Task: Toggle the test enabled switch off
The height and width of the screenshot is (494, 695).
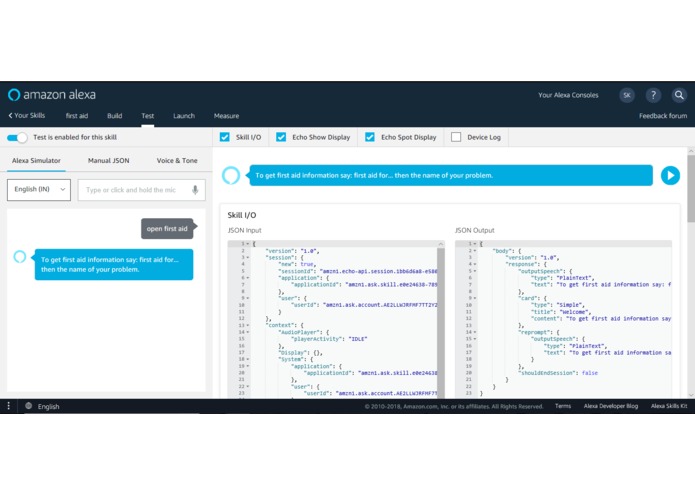Action: [17, 137]
